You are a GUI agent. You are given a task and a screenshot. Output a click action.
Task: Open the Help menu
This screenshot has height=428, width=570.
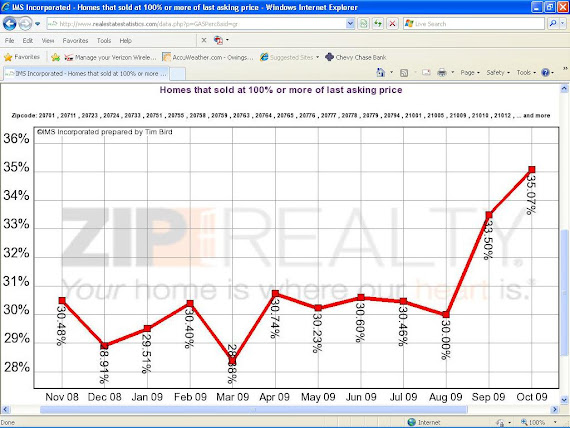[x=125, y=41]
